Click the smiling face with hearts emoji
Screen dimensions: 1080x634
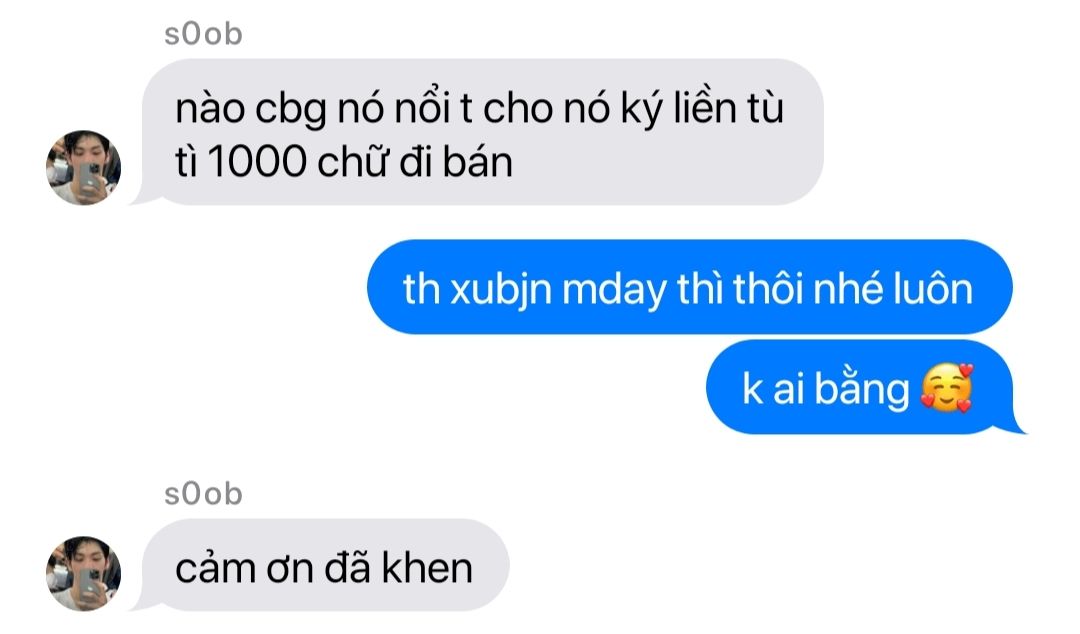coord(947,387)
